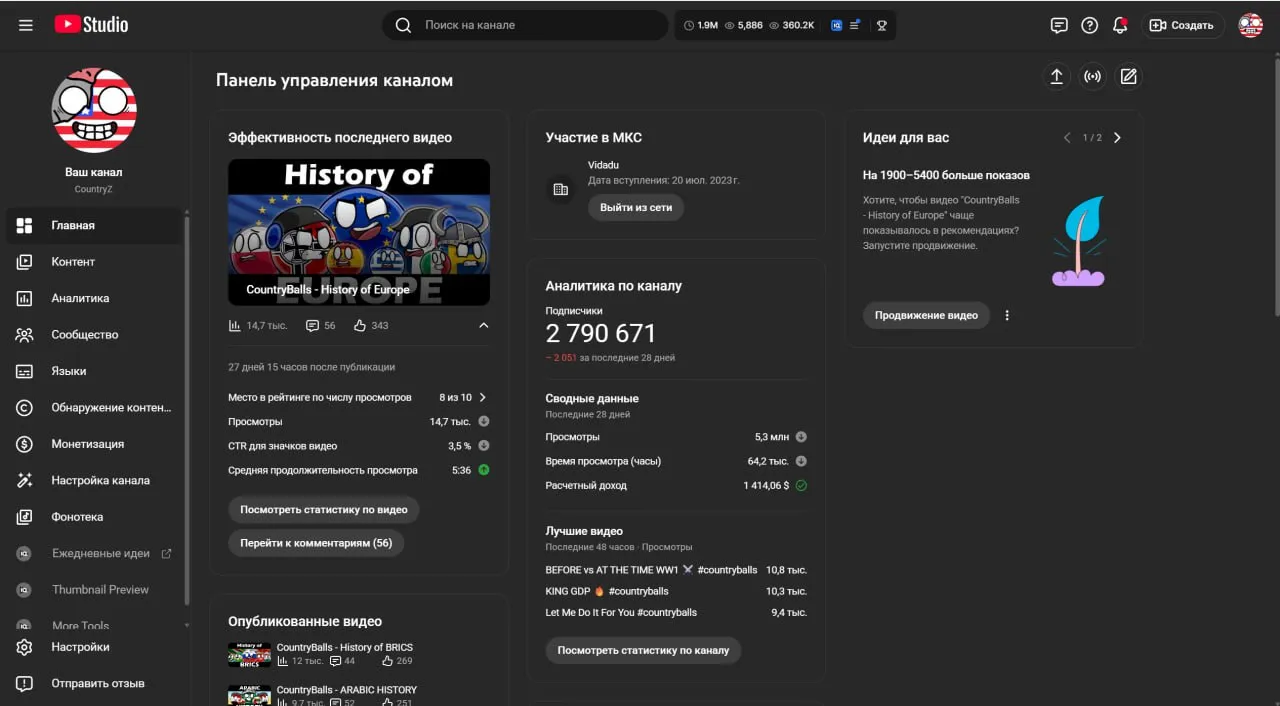Click subscriber count 2 790 671
The image size is (1280, 706).
pyautogui.click(x=601, y=333)
